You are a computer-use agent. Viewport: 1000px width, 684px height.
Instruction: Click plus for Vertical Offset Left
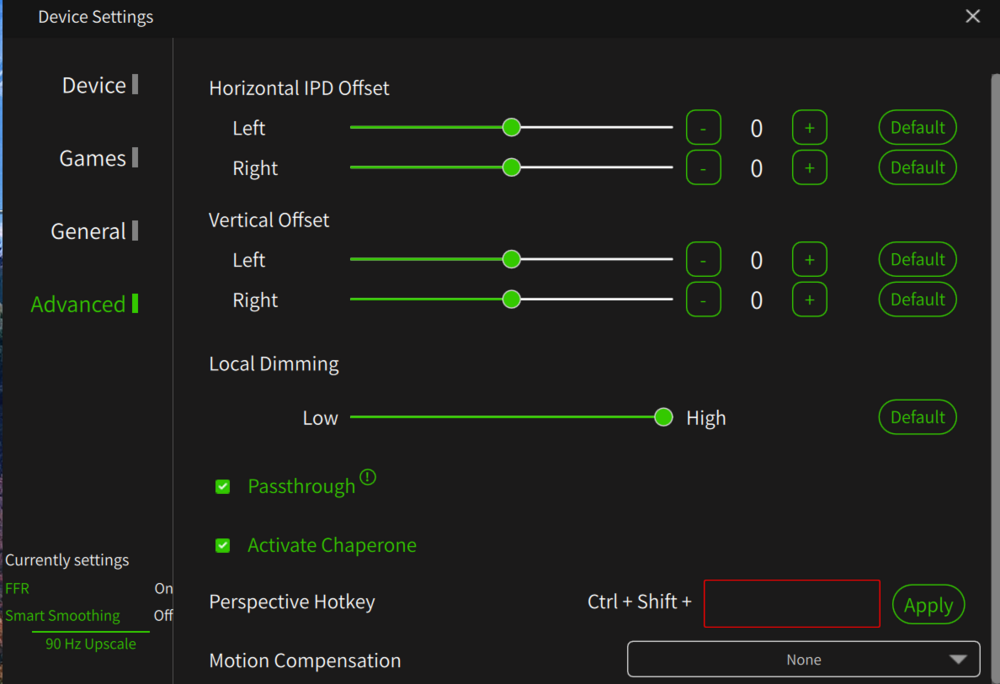coord(809,260)
